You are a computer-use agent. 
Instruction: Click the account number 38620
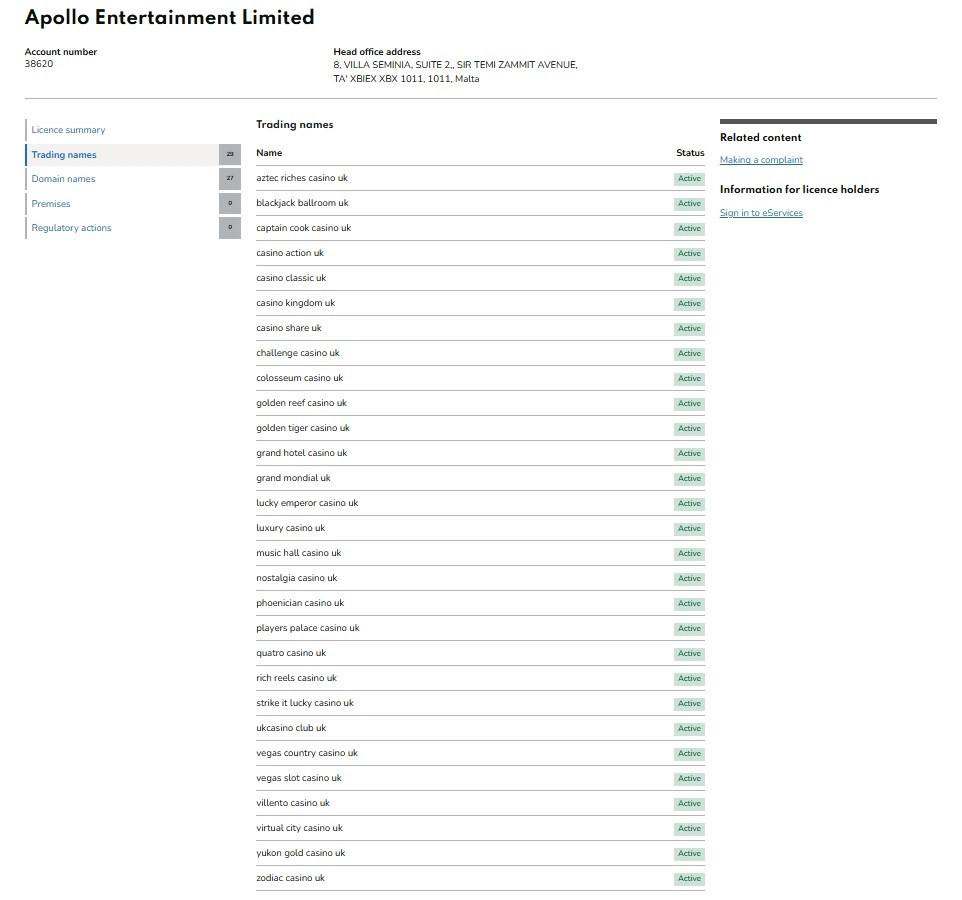(x=39, y=64)
